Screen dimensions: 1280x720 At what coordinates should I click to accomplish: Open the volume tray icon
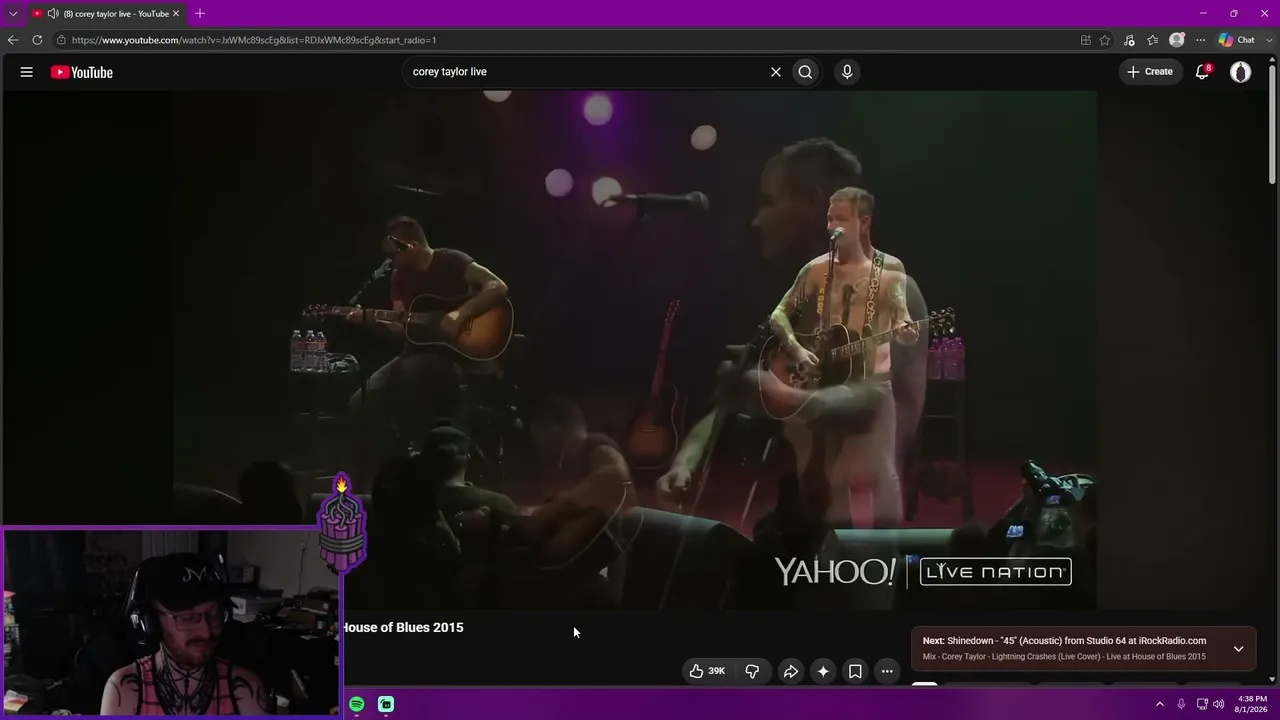tap(1219, 704)
